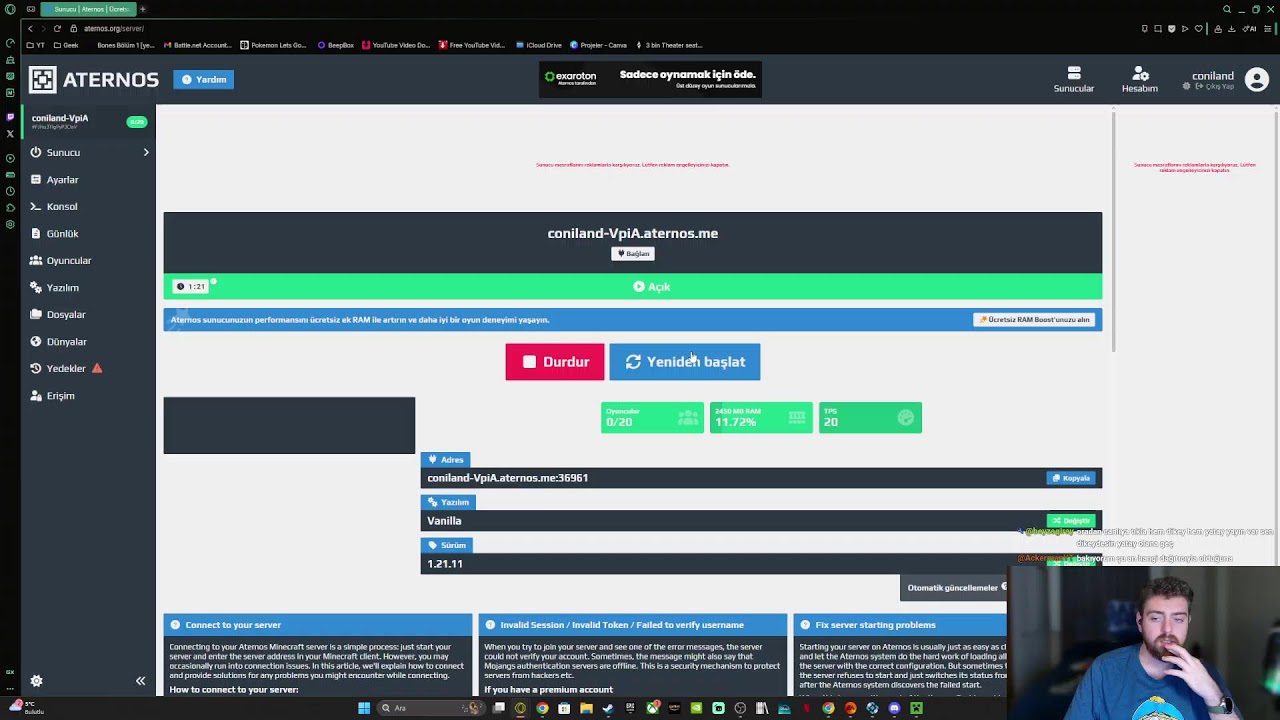This screenshot has width=1280, height=720.
Task: Open Xbox app from the taskbar
Action: pos(652,708)
